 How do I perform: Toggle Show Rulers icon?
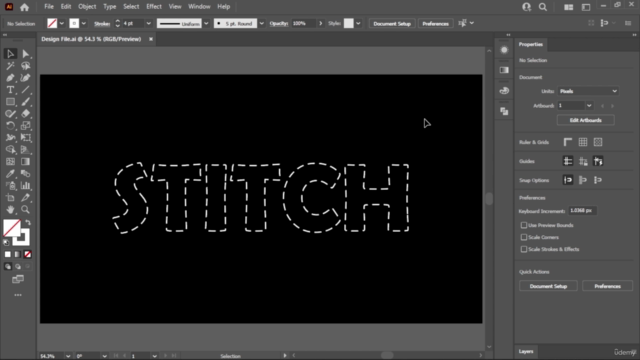coord(568,142)
